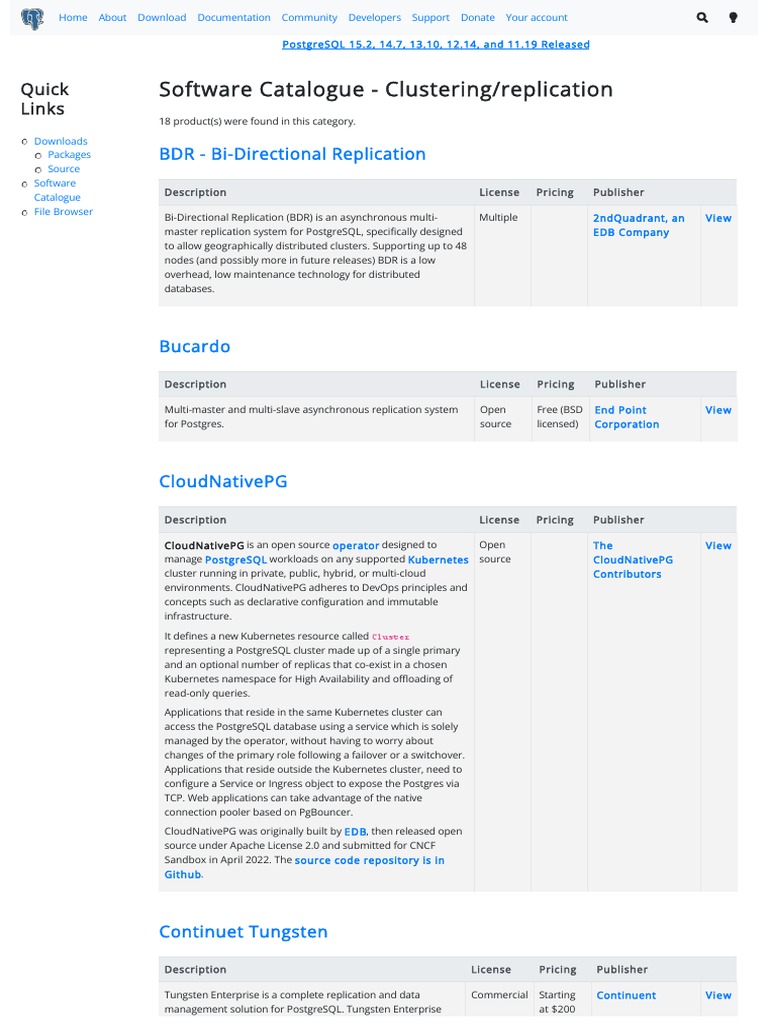The height and width of the screenshot is (1024, 768).
Task: Open 2ndQuadrant, an EDB Company link
Action: 638,225
